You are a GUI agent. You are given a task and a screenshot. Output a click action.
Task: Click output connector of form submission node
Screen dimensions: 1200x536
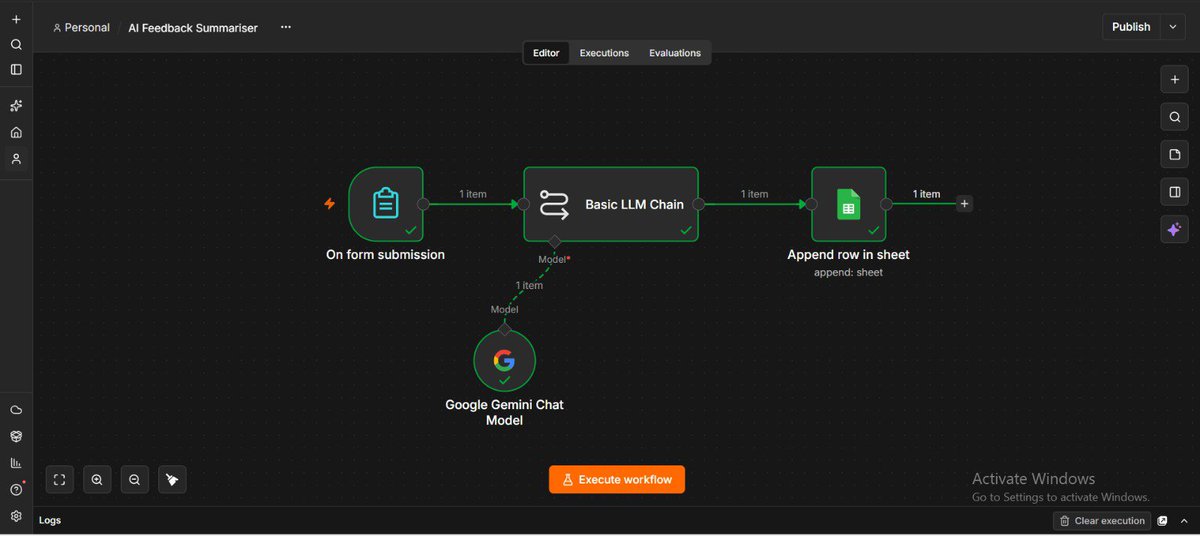pyautogui.click(x=423, y=204)
